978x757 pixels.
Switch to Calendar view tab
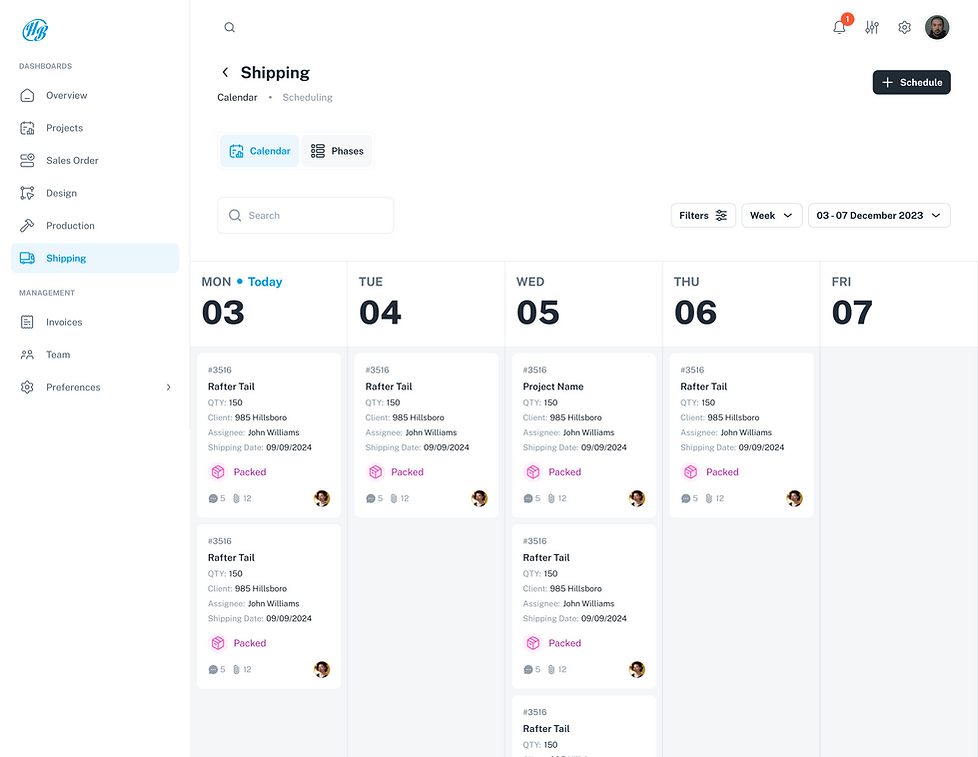pyautogui.click(x=259, y=151)
